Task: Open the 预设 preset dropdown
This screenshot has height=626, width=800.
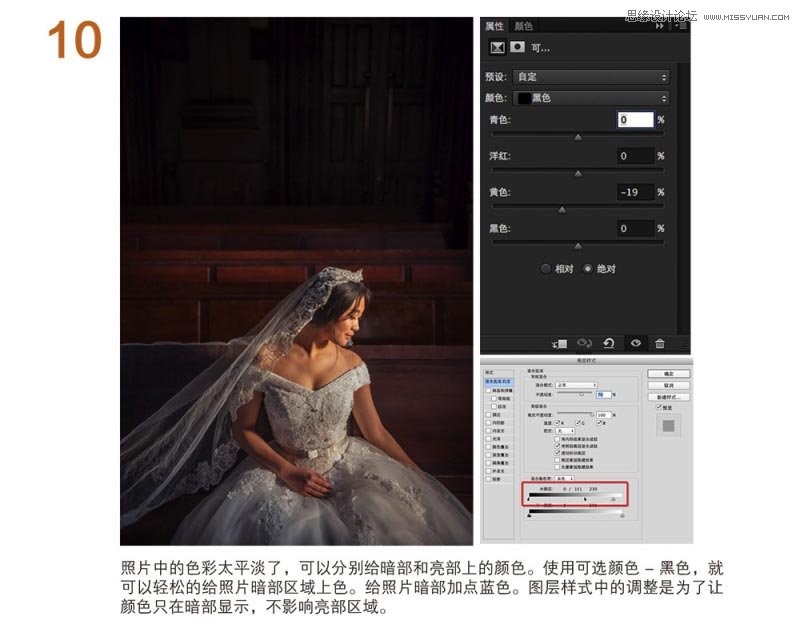Action: point(591,77)
